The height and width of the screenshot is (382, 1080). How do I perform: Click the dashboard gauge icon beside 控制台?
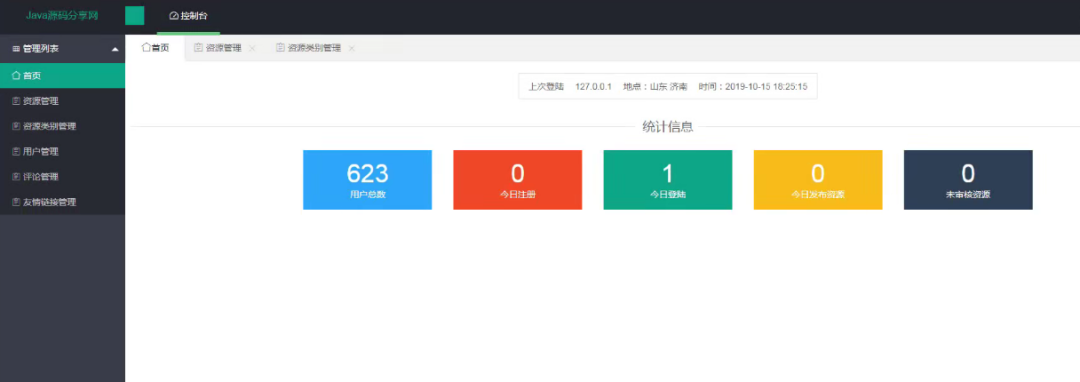pyautogui.click(x=174, y=15)
